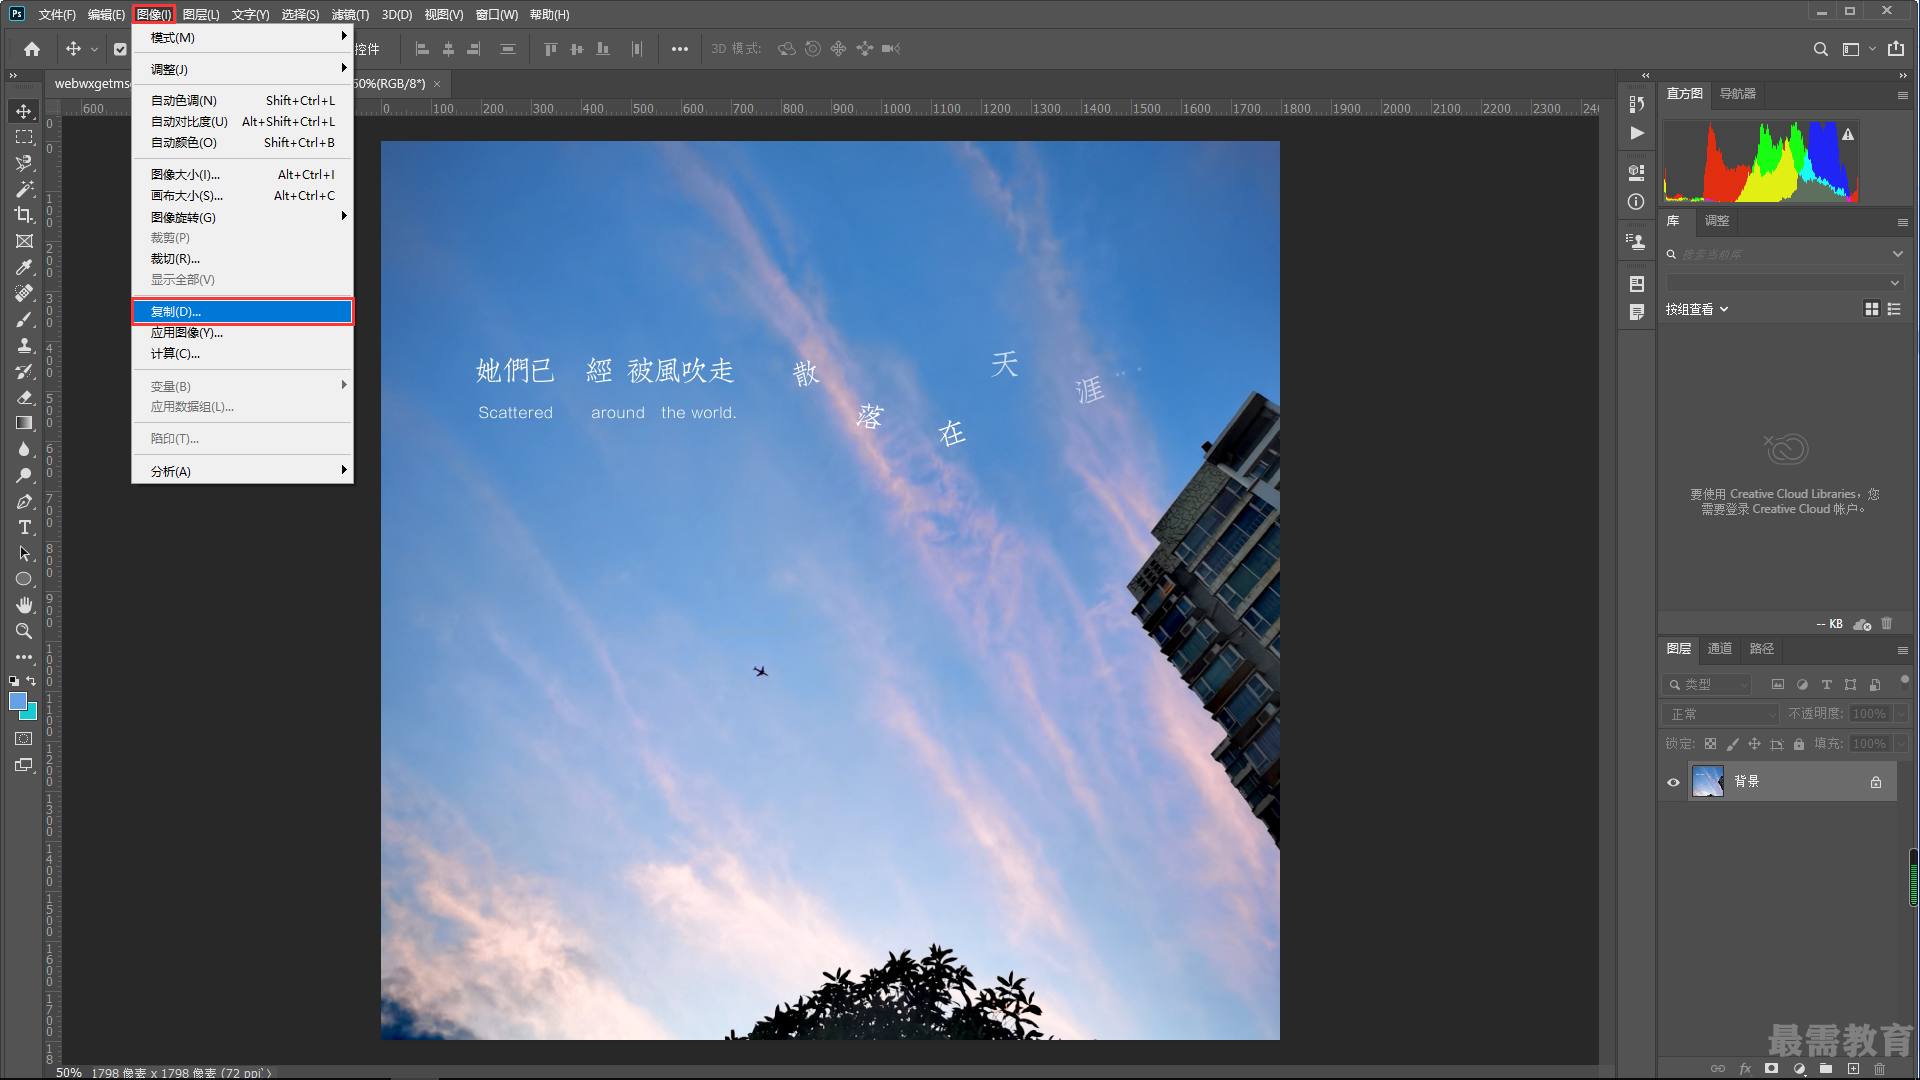Select the History Brush tool

point(24,371)
